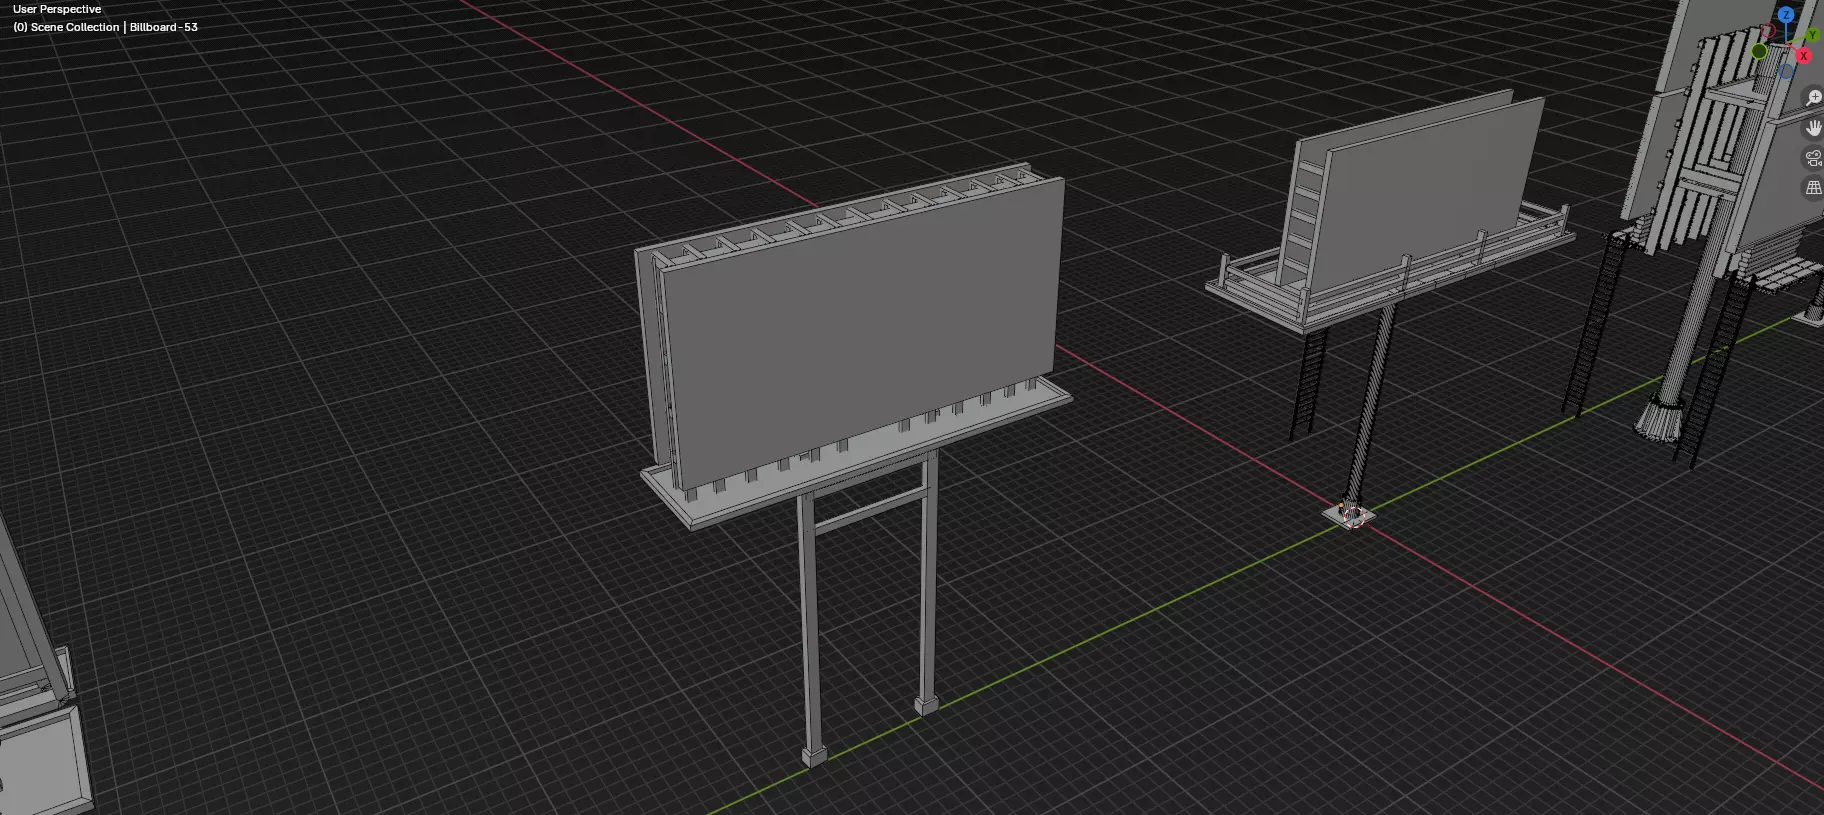
Task: Click the faded blue negative Z axis circle
Action: click(x=1786, y=71)
